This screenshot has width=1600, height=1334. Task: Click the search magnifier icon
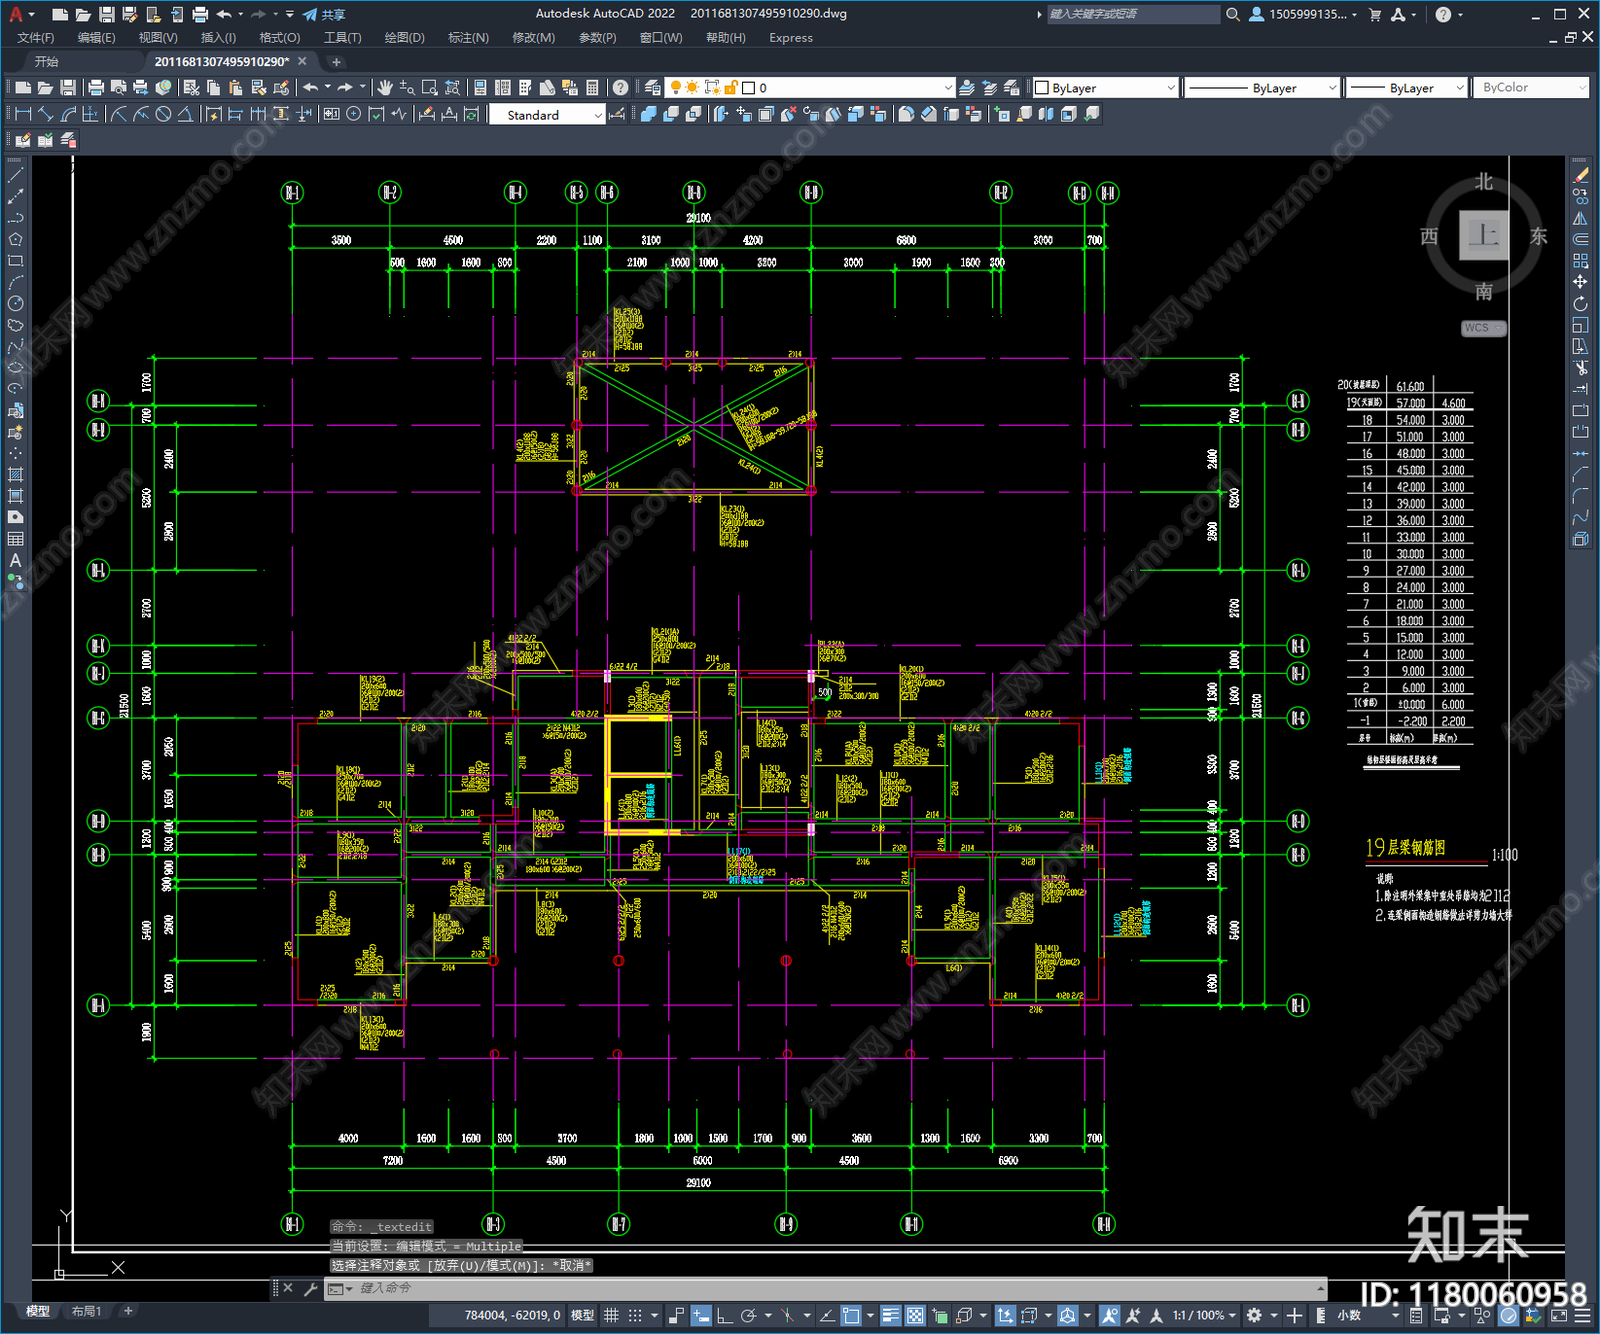(1233, 14)
